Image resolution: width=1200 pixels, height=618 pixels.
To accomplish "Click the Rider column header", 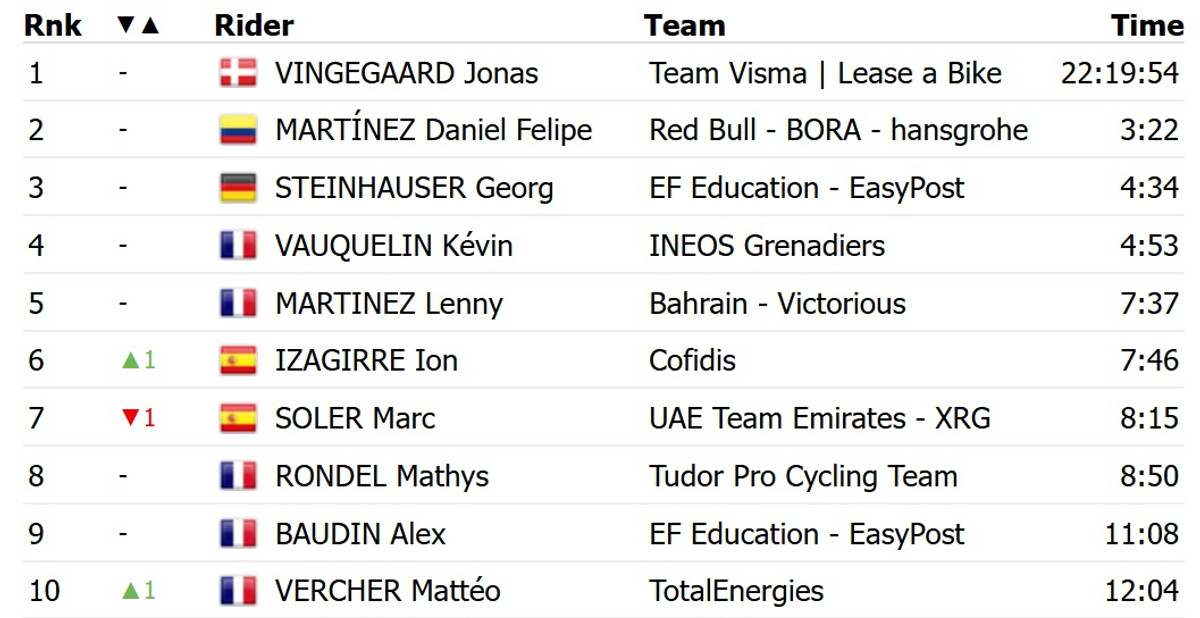I will click(254, 25).
